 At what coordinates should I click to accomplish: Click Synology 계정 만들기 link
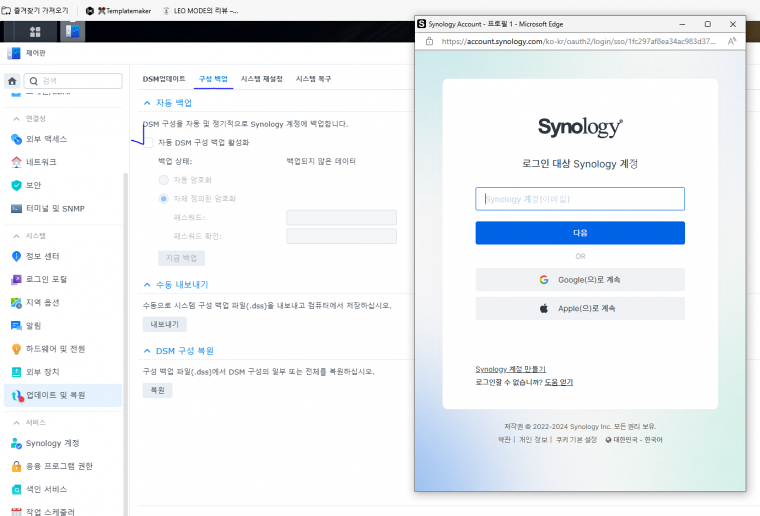click(x=510, y=369)
